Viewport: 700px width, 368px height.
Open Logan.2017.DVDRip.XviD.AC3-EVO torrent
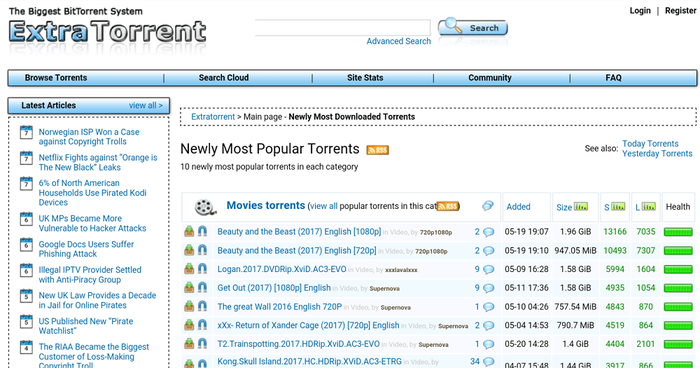coord(282,269)
